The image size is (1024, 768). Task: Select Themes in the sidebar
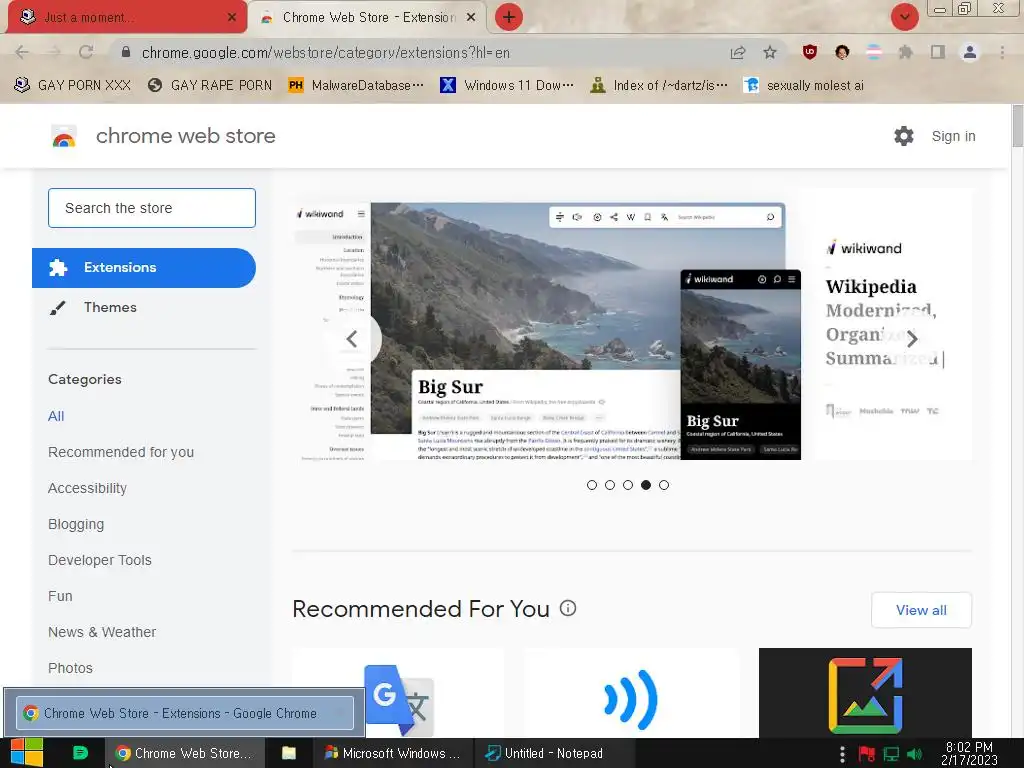[x=110, y=307]
